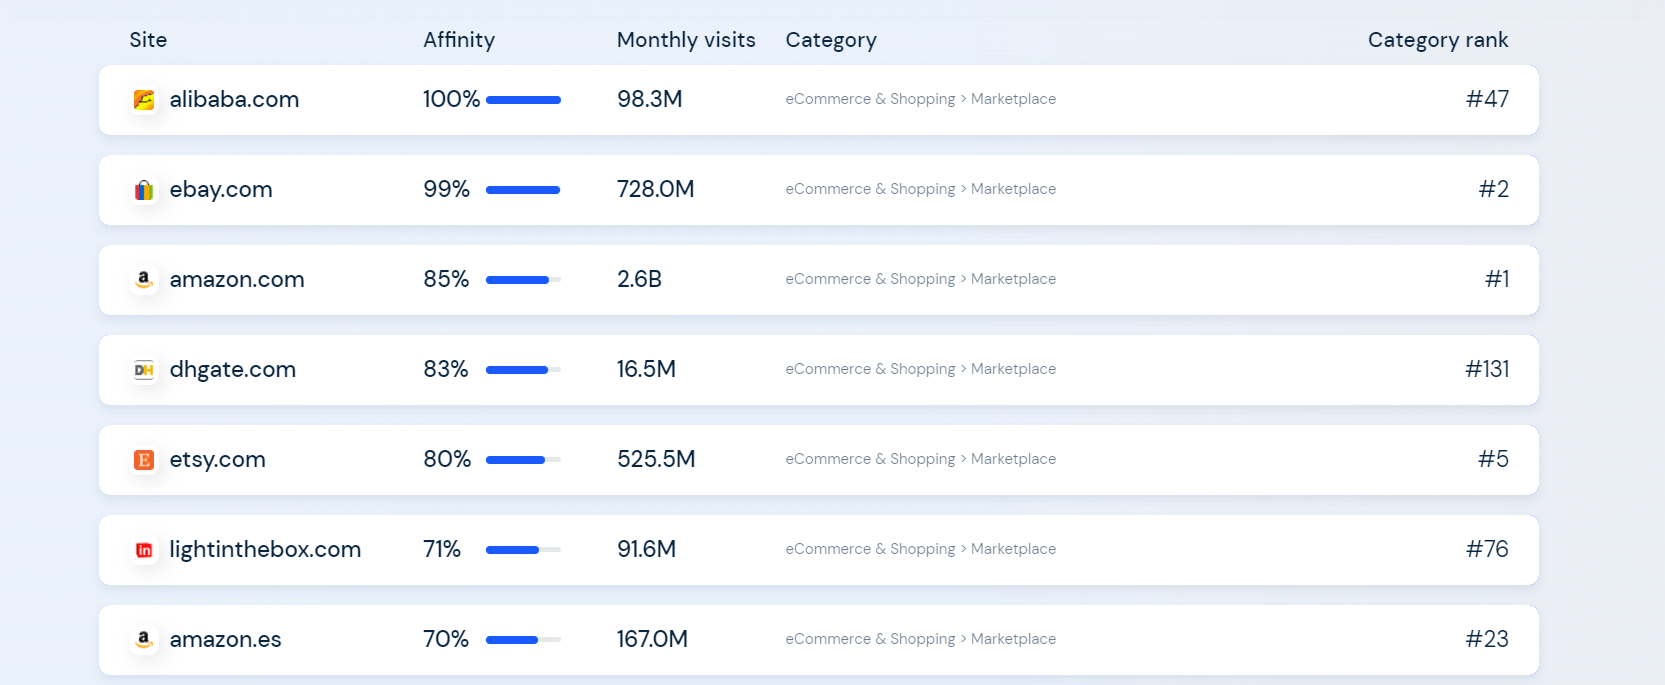Click the ebay.com 99% affinity bar

(x=523, y=190)
